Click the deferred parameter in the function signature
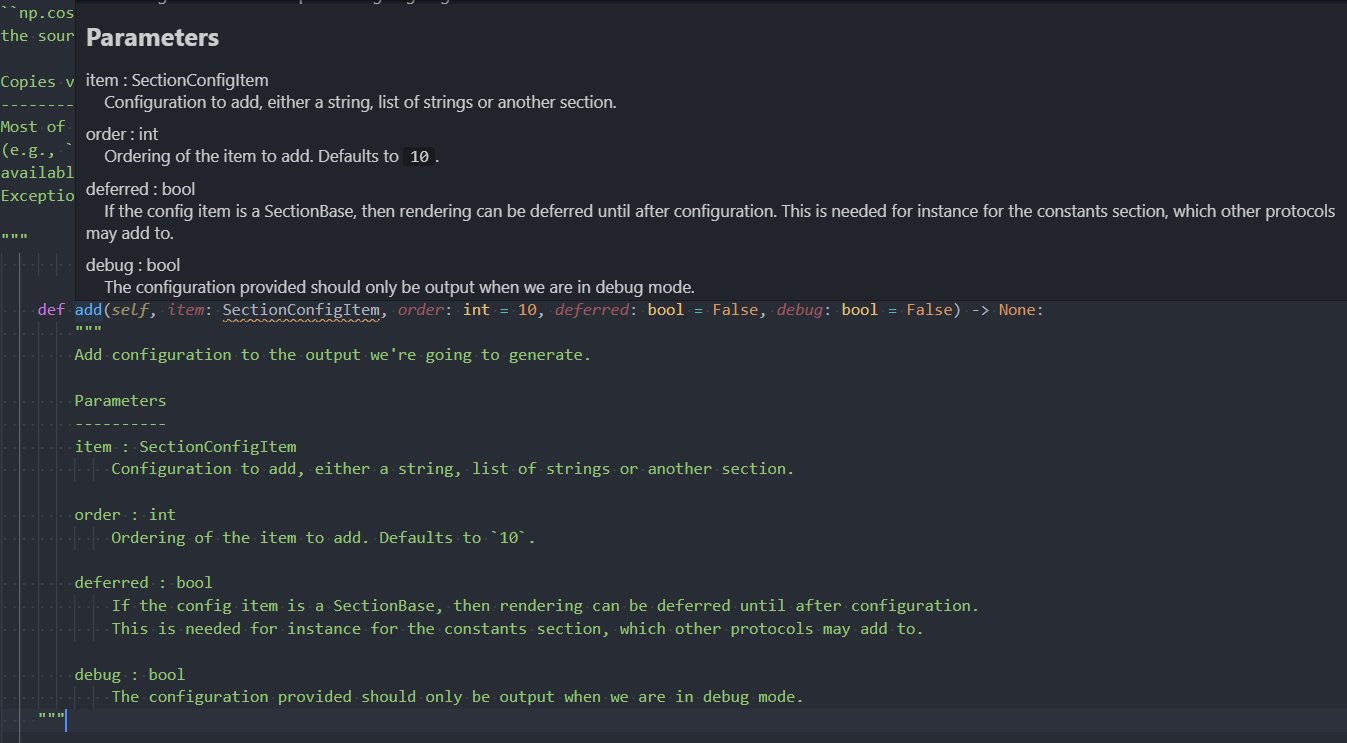Image resolution: width=1347 pixels, height=743 pixels. pos(592,309)
